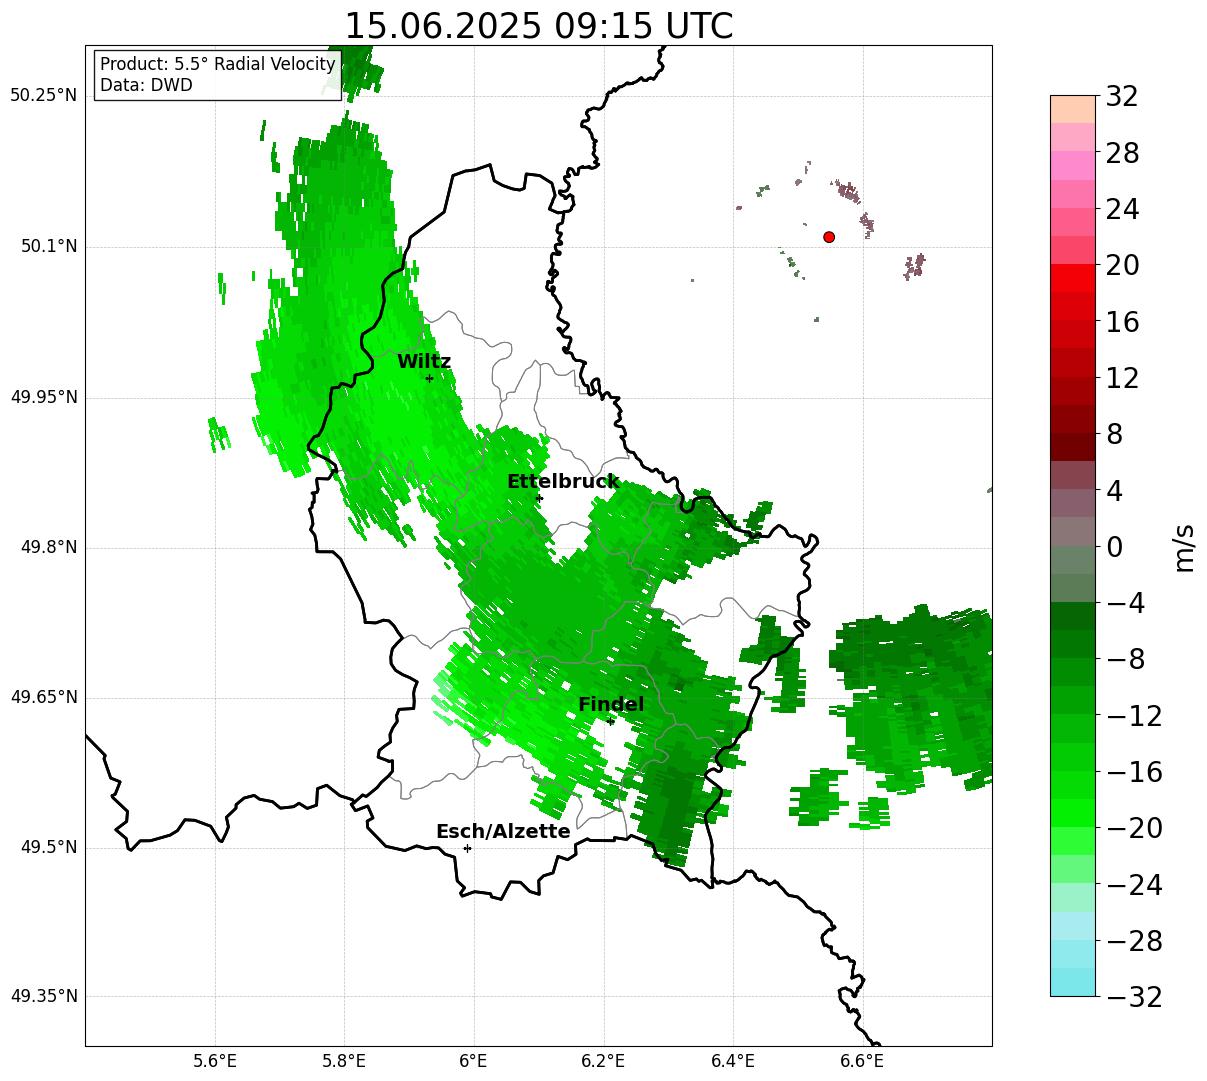Click the cyan bottom colorbar swatch

pos(1073,982)
